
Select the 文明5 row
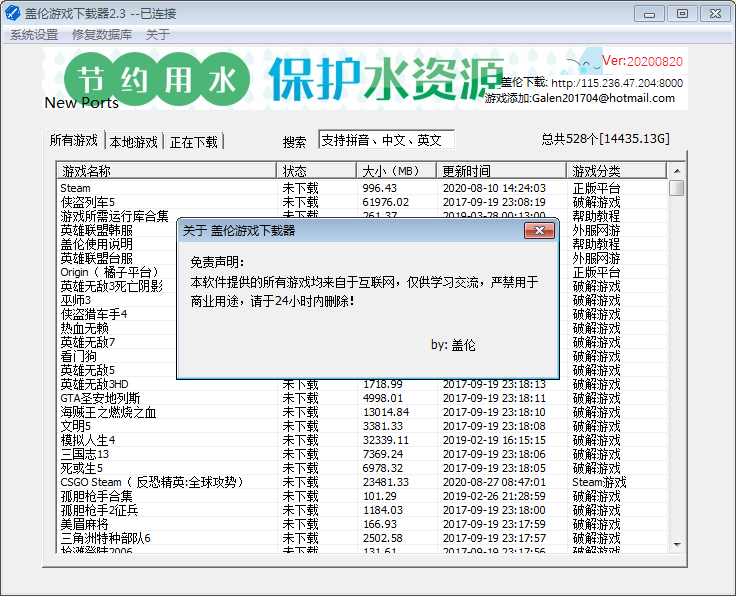click(362, 426)
